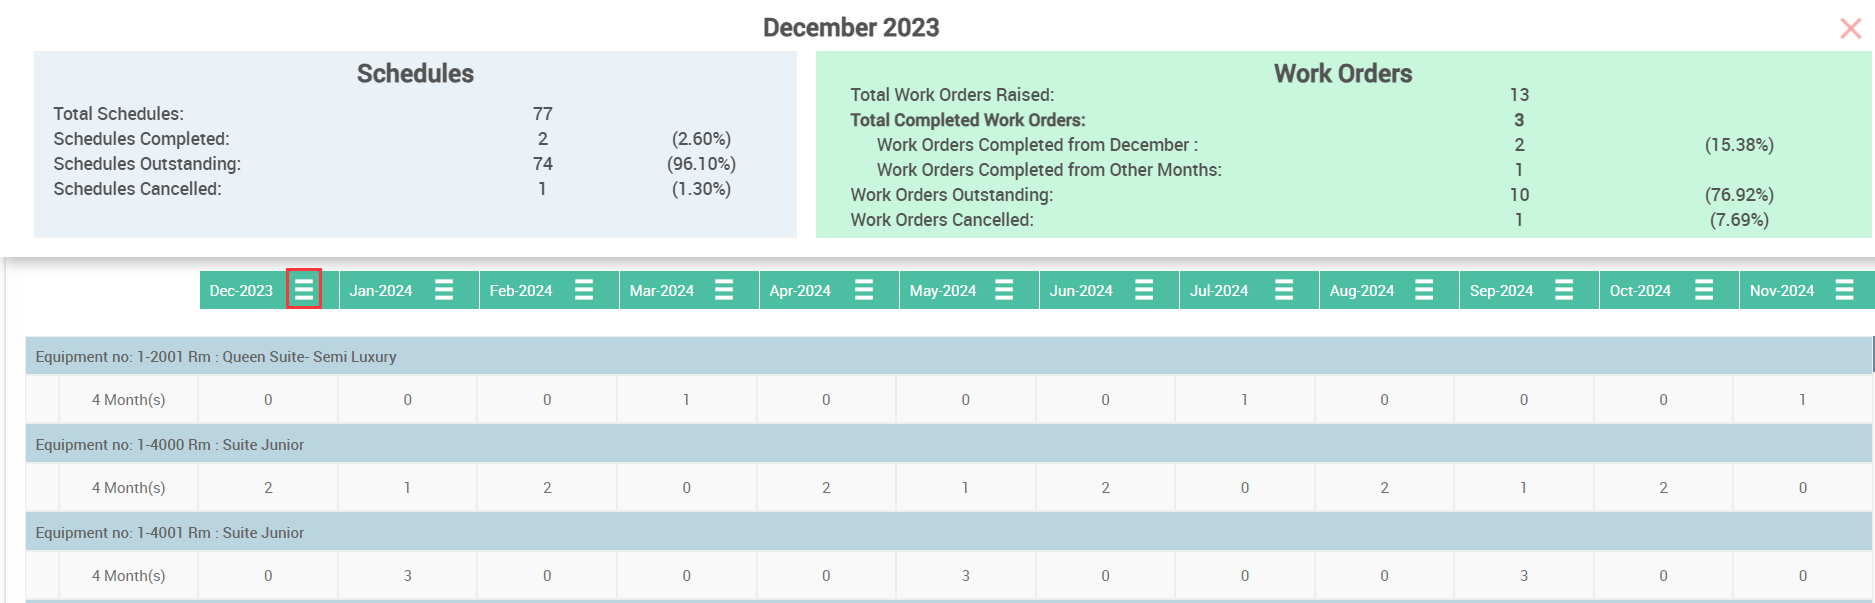This screenshot has width=1875, height=603.
Task: Click Apr-2024 value 2 for equipment 1-4000
Action: (826, 488)
